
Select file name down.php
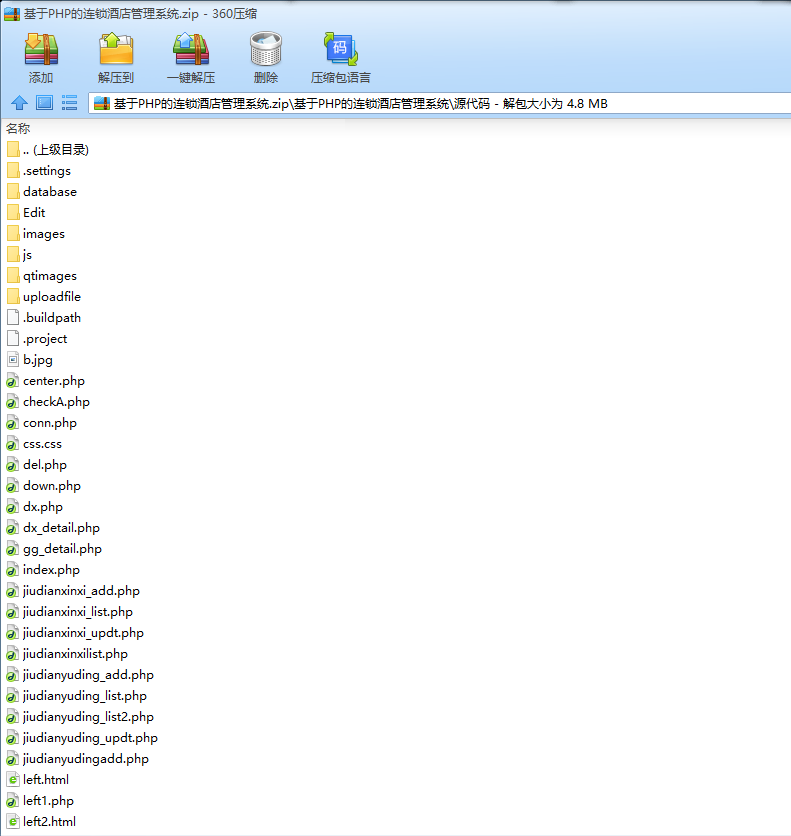tap(52, 486)
